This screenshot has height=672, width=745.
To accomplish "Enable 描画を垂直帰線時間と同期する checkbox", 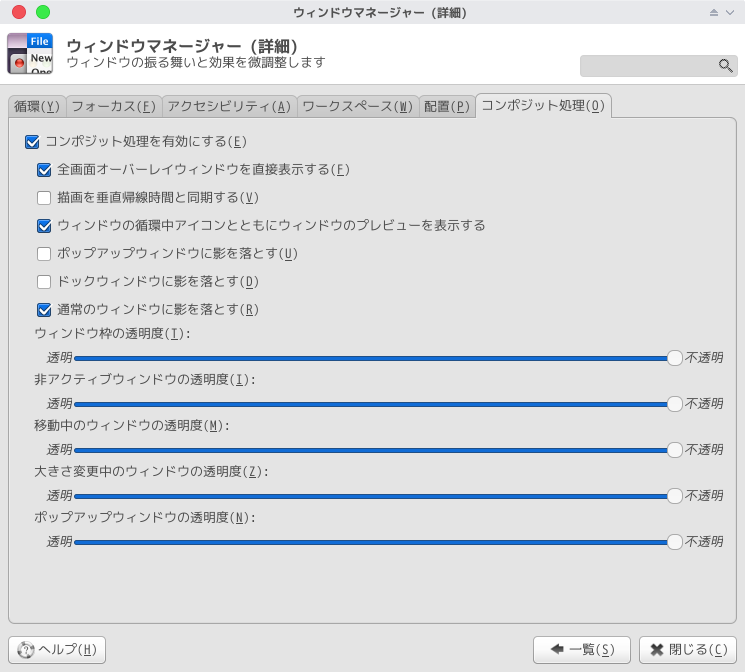I will pos(44,198).
